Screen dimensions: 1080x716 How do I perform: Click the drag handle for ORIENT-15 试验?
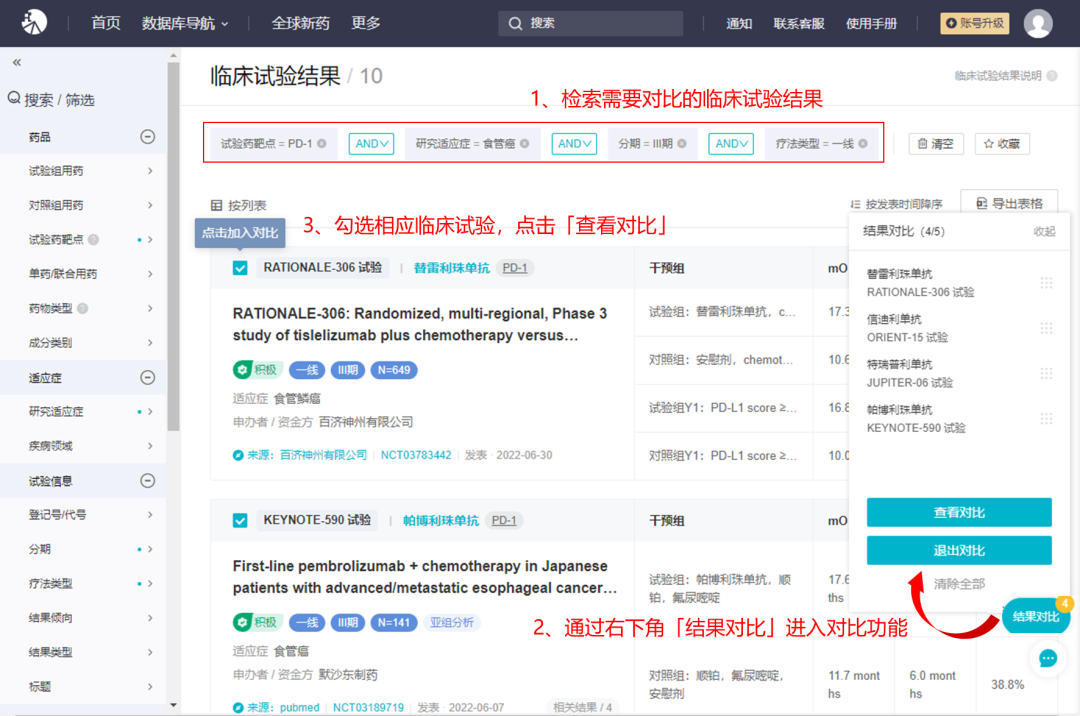pyautogui.click(x=1046, y=328)
